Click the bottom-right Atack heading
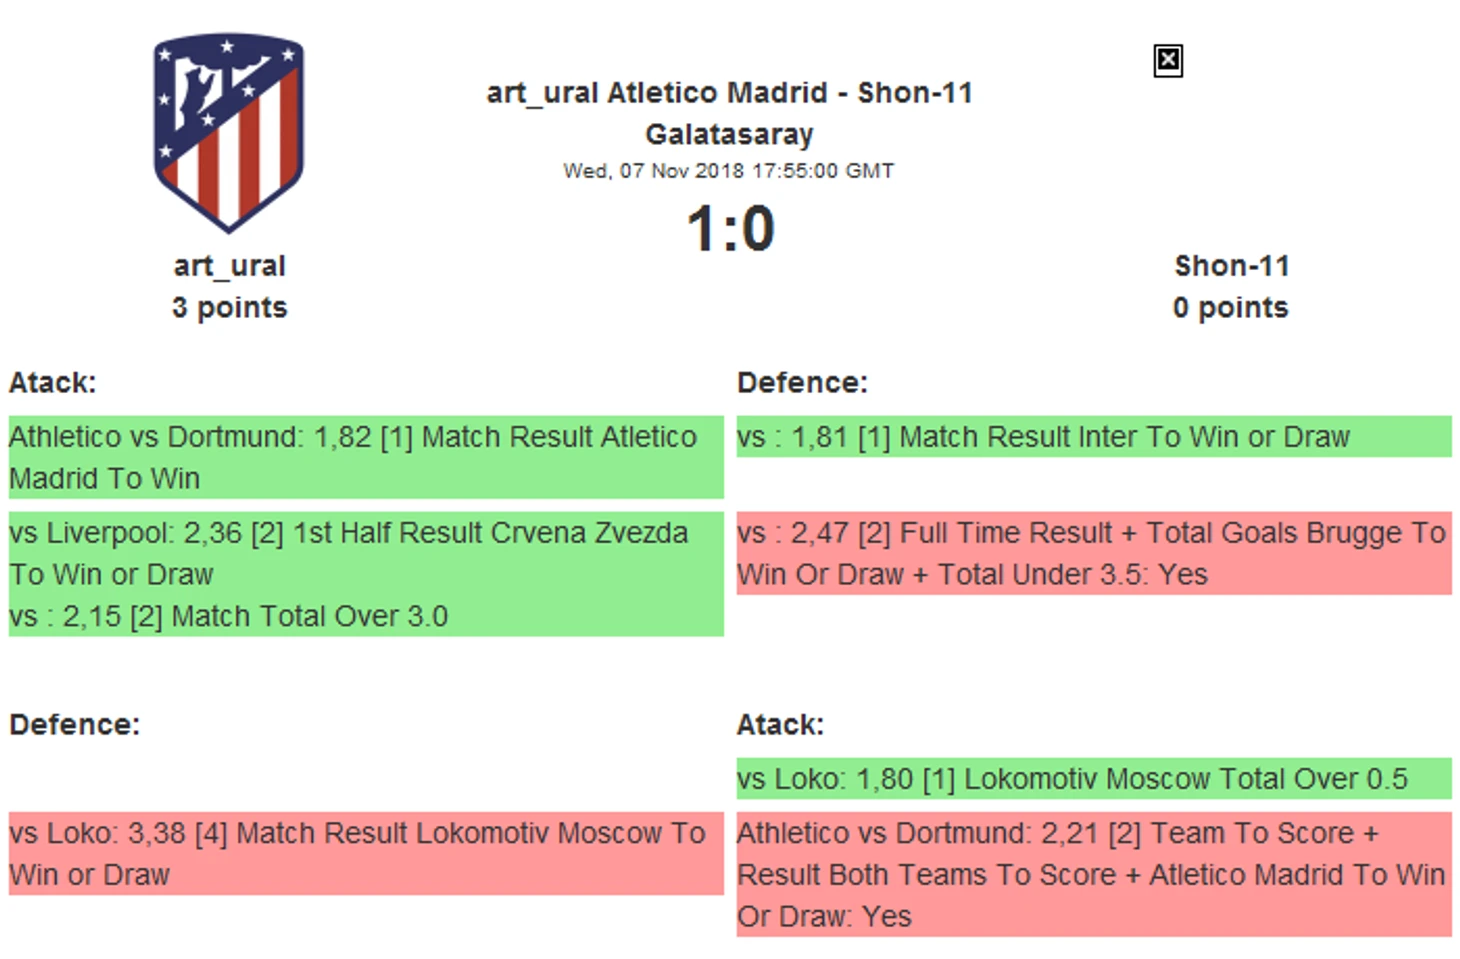 click(781, 725)
